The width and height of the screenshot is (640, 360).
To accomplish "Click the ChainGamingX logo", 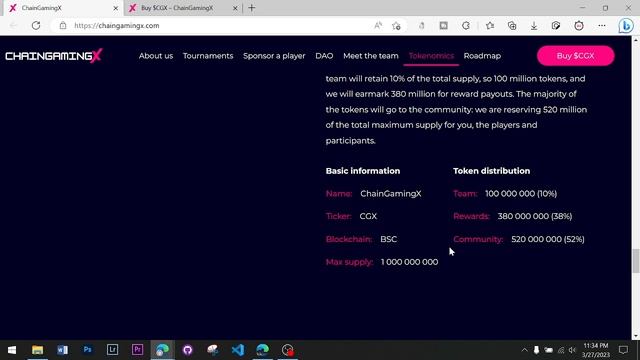I will click(x=53, y=56).
